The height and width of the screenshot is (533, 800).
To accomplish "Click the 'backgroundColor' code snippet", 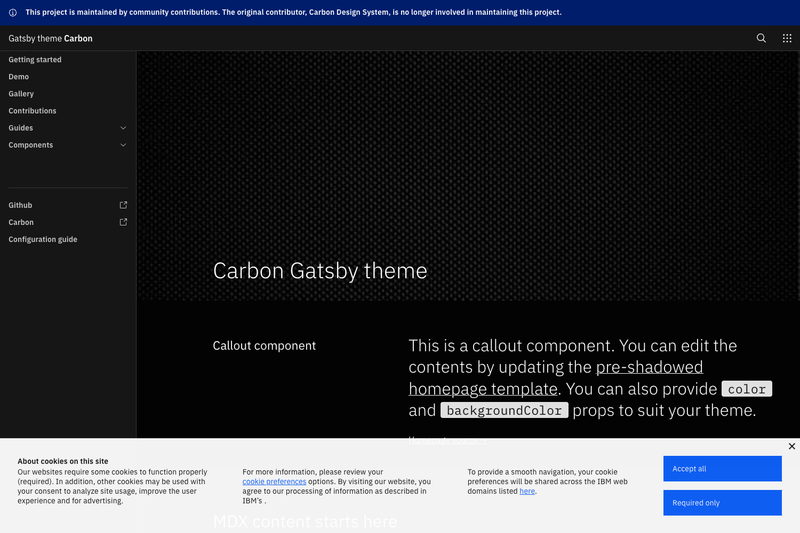I will pos(504,411).
